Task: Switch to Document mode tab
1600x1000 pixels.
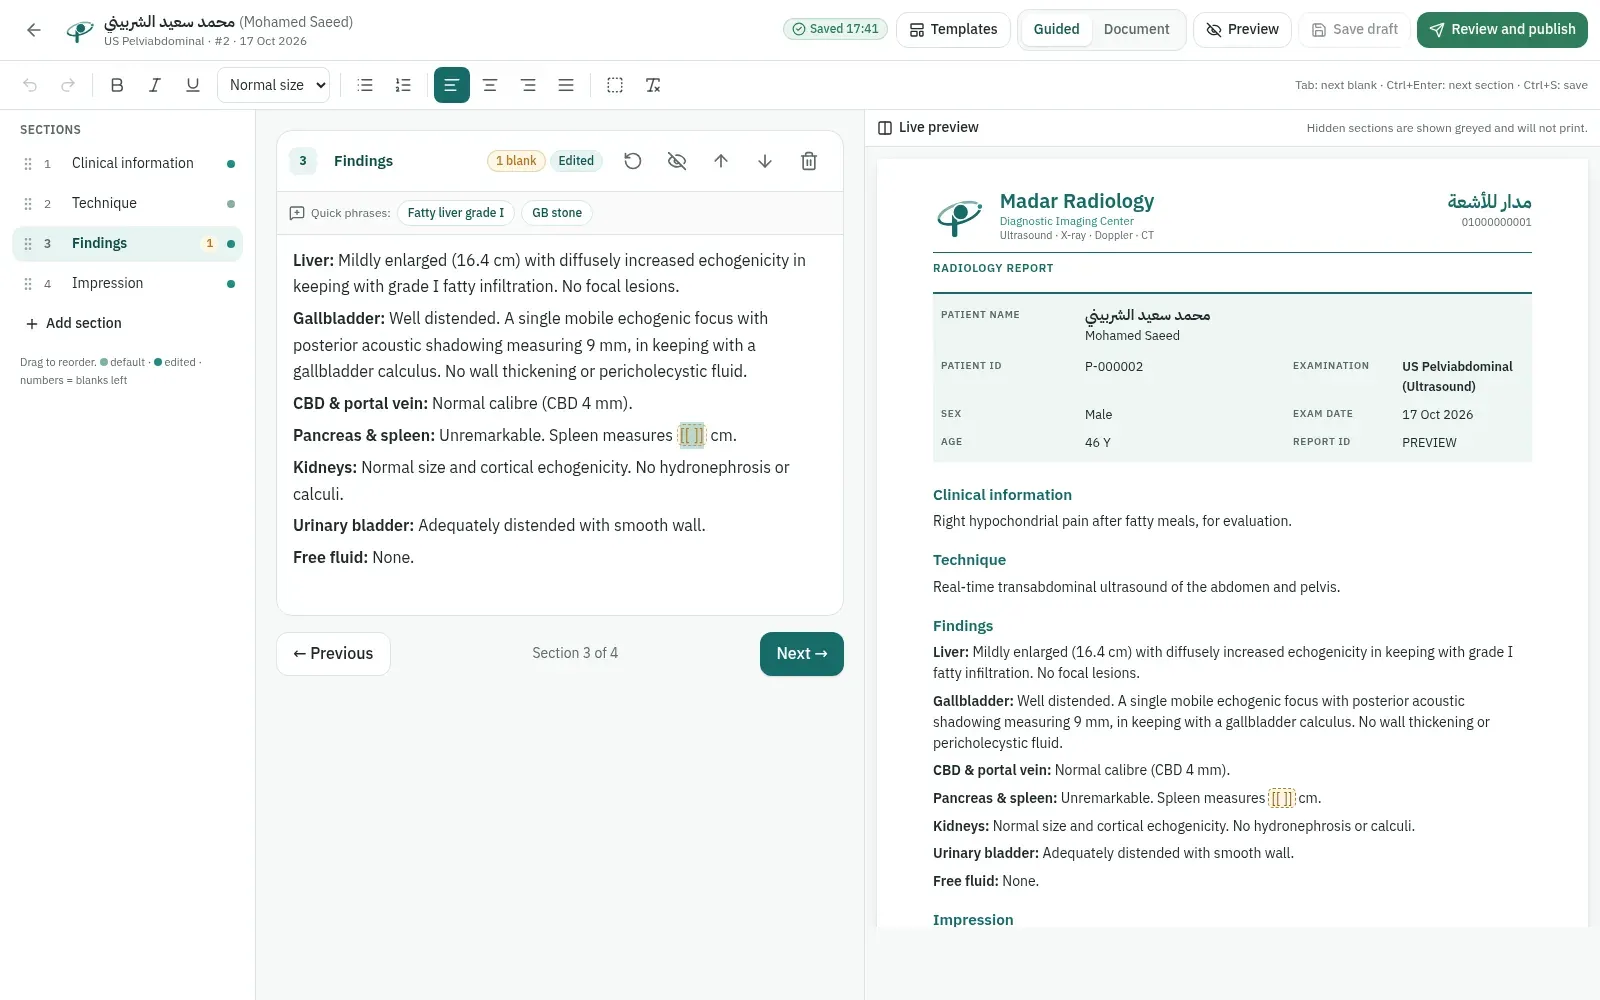Action: [x=1136, y=30]
